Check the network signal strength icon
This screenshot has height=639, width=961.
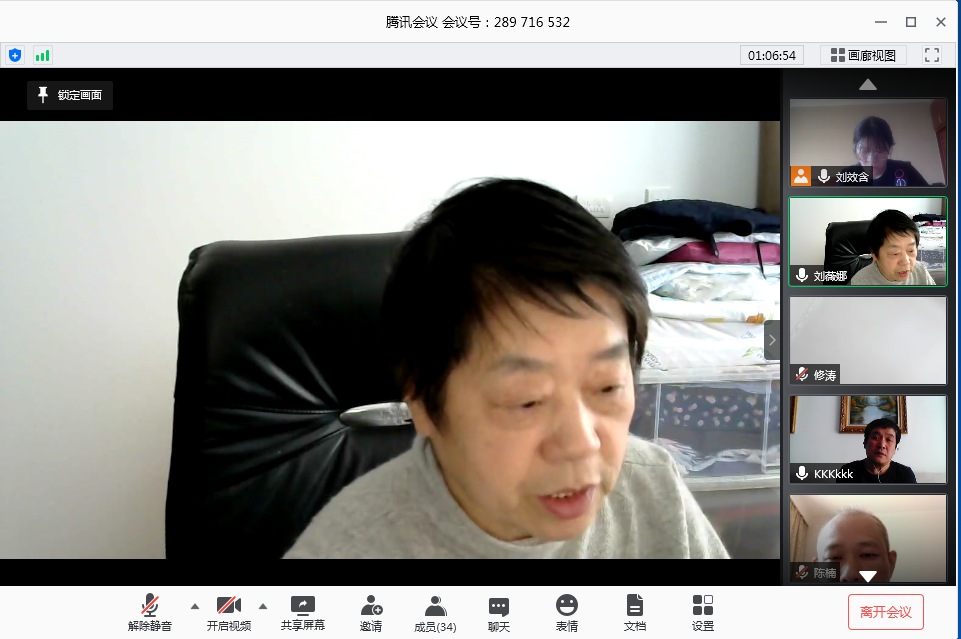tap(42, 55)
